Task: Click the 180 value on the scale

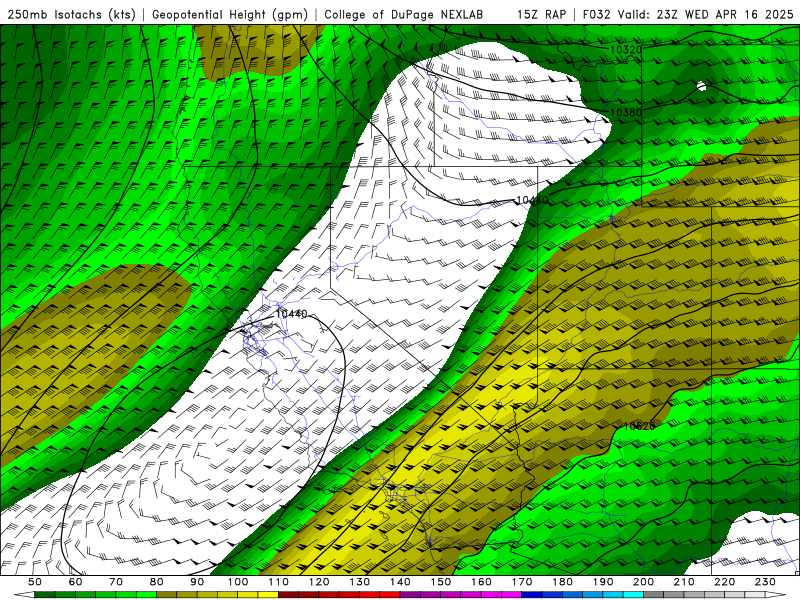Action: pyautogui.click(x=562, y=582)
